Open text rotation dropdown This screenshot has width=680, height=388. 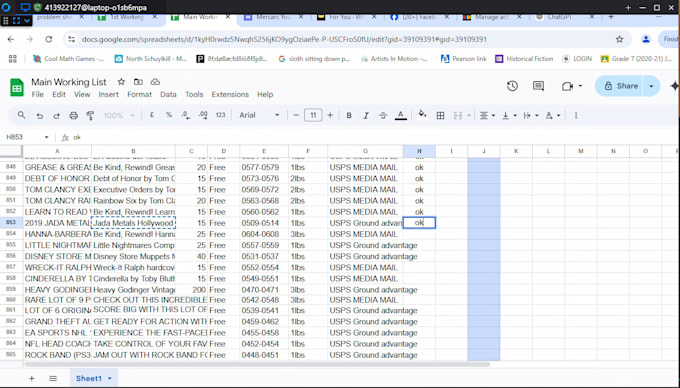[552, 115]
